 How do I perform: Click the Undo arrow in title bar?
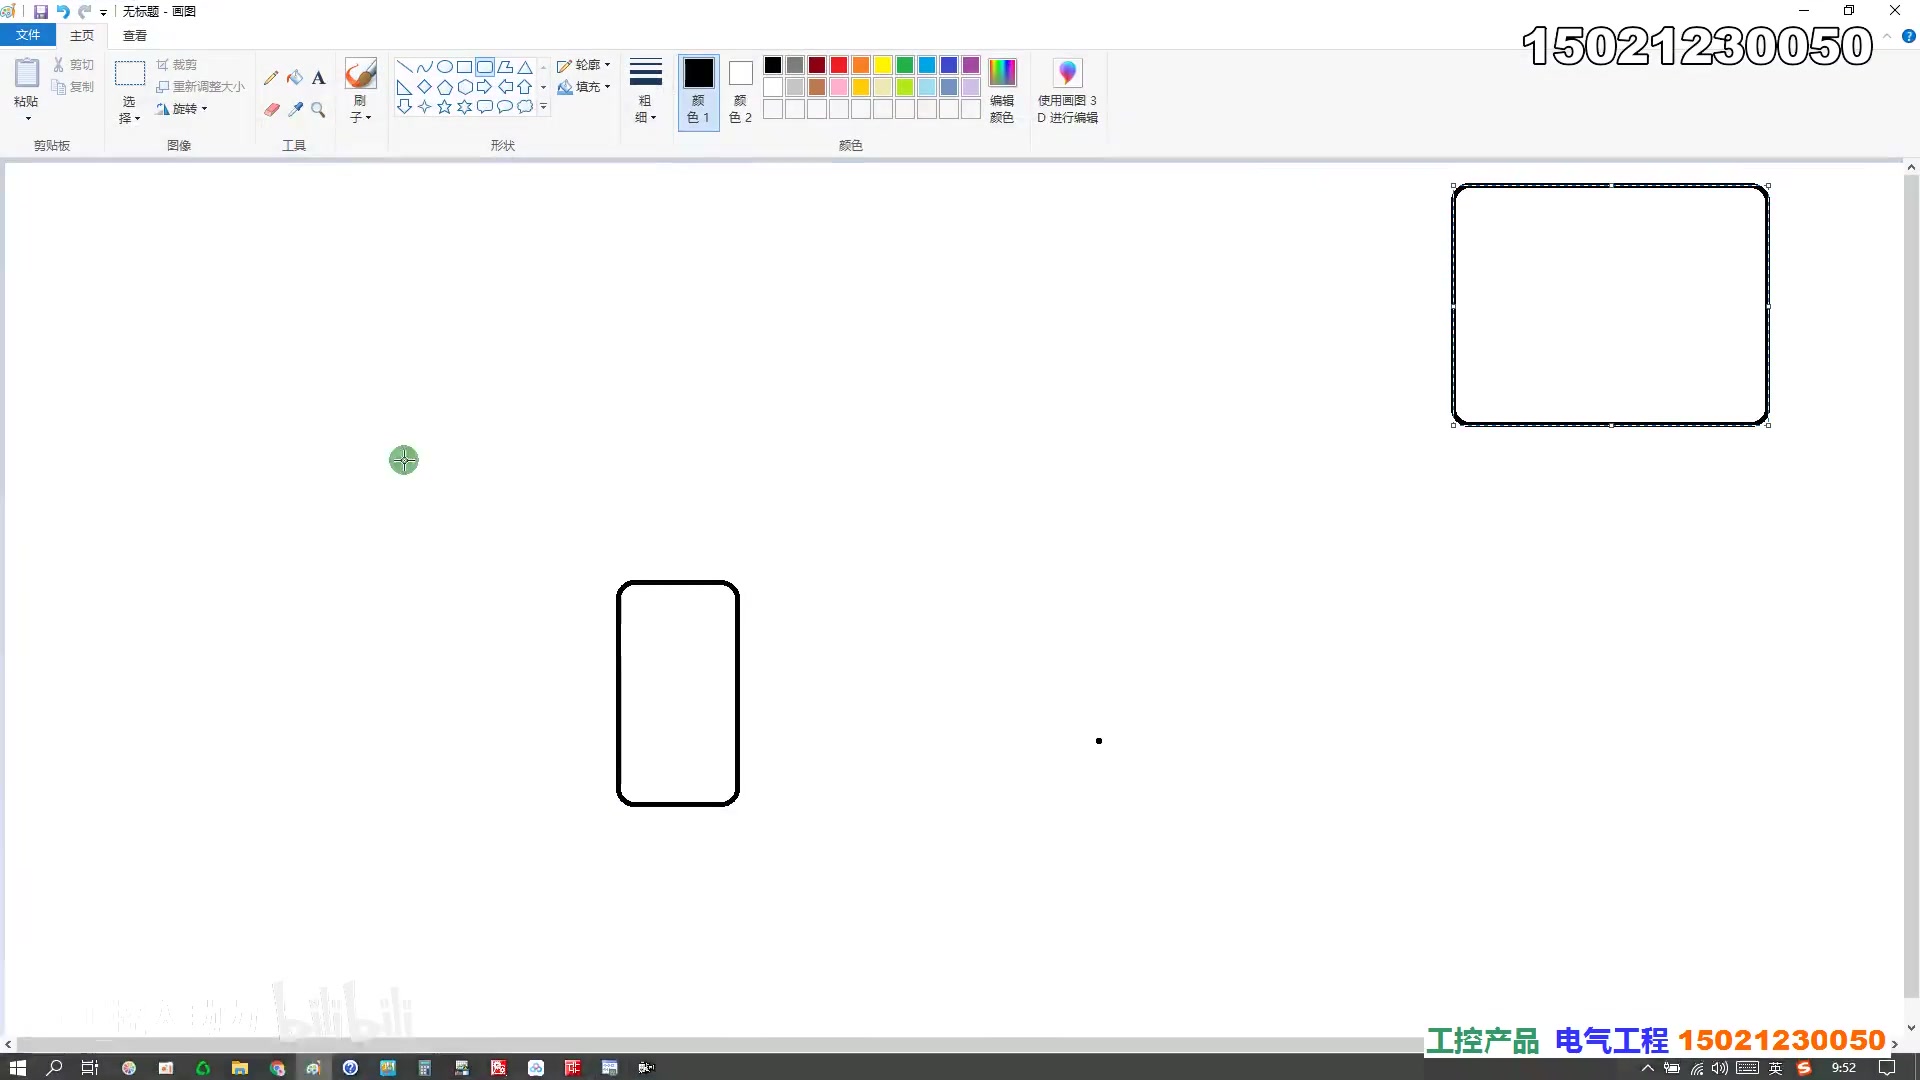click(63, 12)
